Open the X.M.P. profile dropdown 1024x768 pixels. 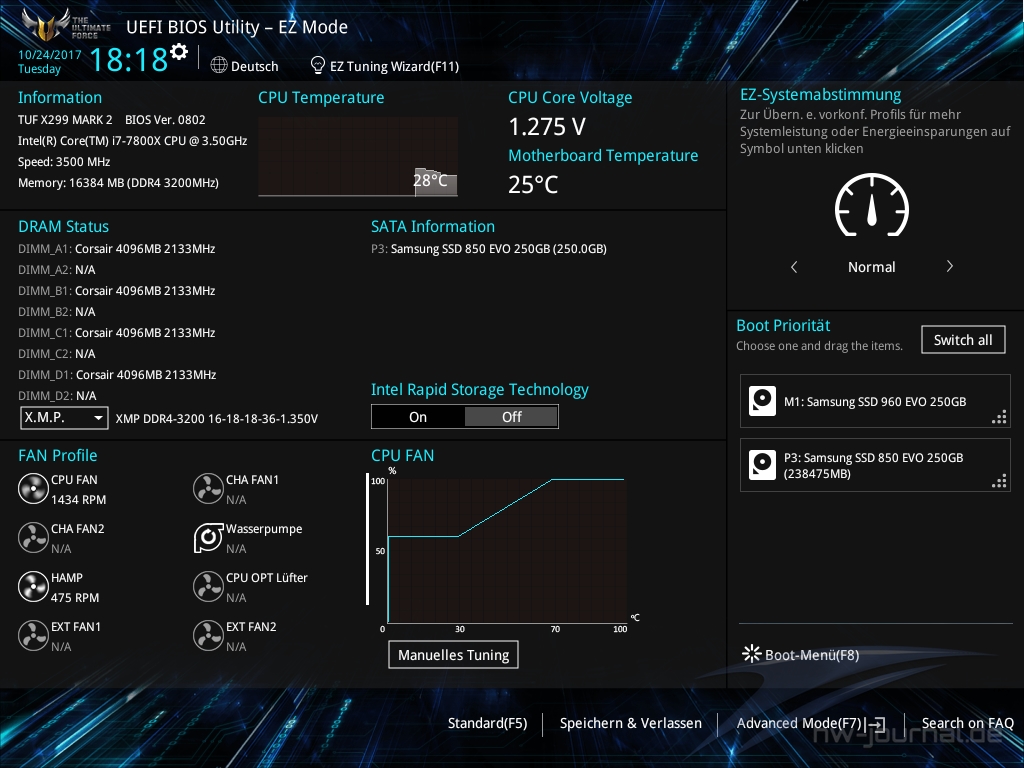pyautogui.click(x=64, y=417)
